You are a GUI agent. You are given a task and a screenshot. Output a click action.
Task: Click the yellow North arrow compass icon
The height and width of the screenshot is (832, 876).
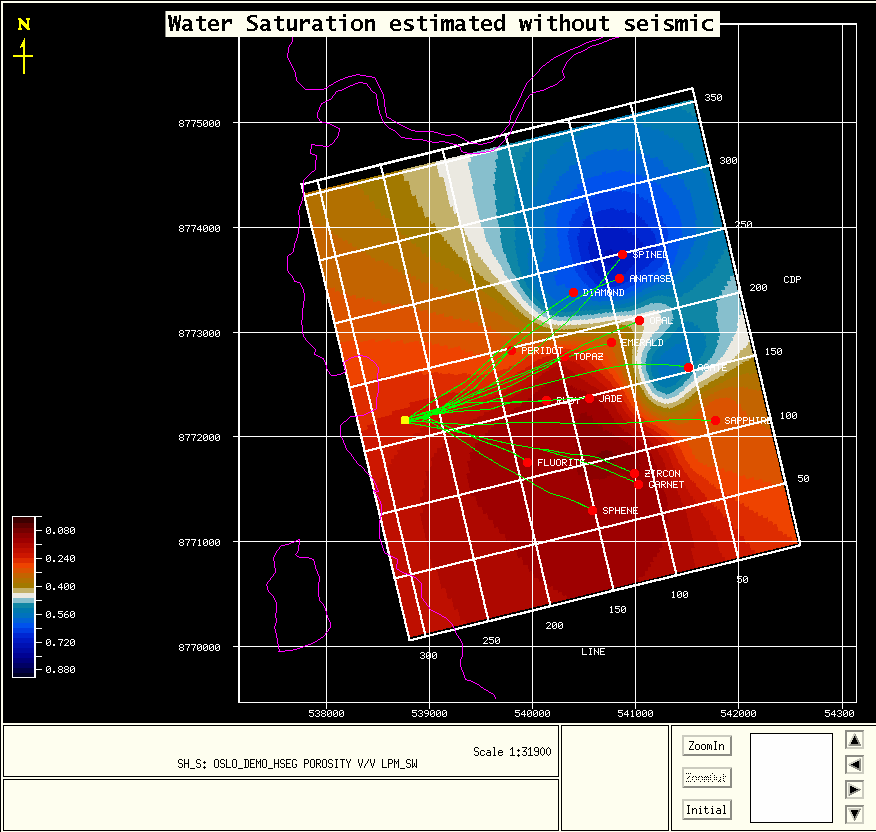(23, 47)
